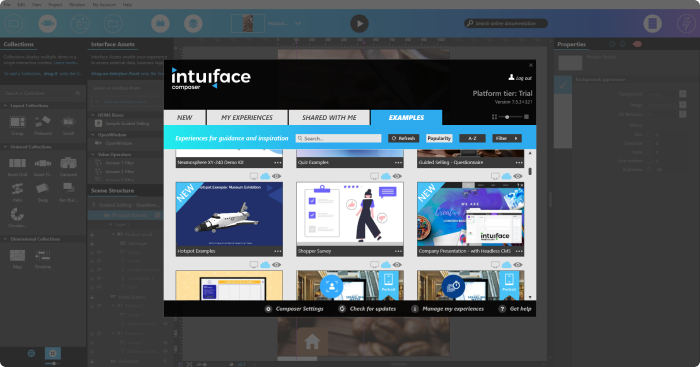700x367 pixels.
Task: Open ellipsis menu for Neuroxsphere Demo Kit
Action: [278, 163]
